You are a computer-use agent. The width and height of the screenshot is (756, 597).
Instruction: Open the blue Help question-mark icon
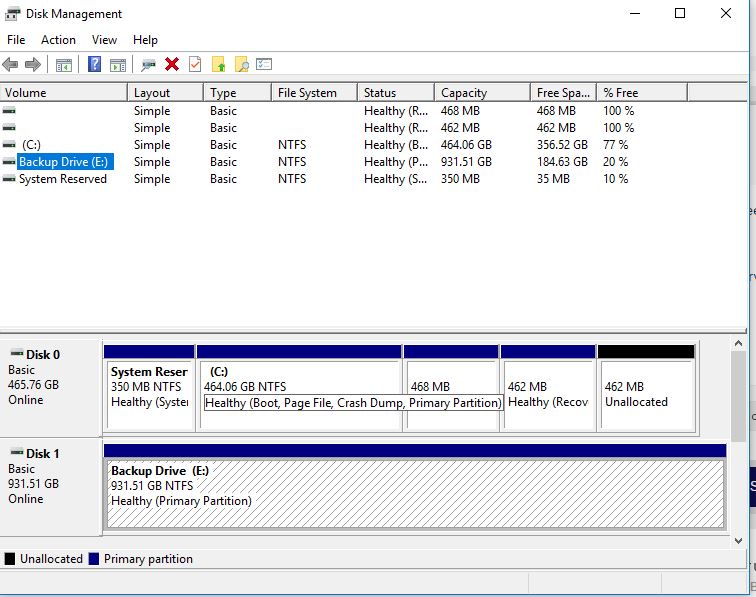94,64
